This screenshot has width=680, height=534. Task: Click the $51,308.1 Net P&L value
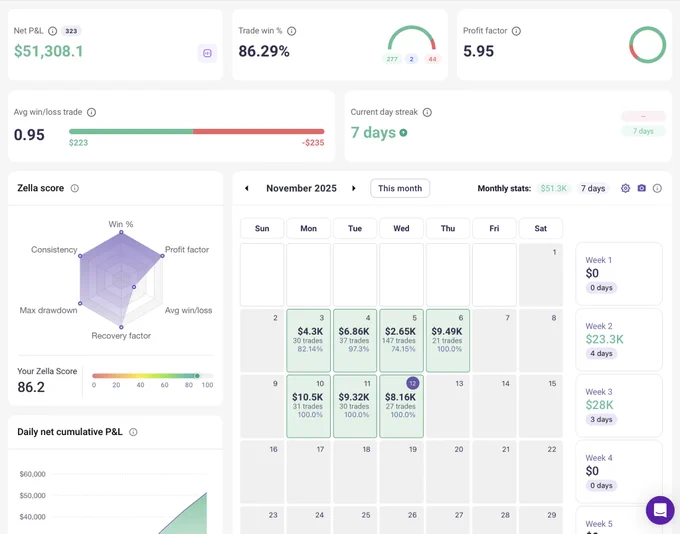[x=48, y=51]
